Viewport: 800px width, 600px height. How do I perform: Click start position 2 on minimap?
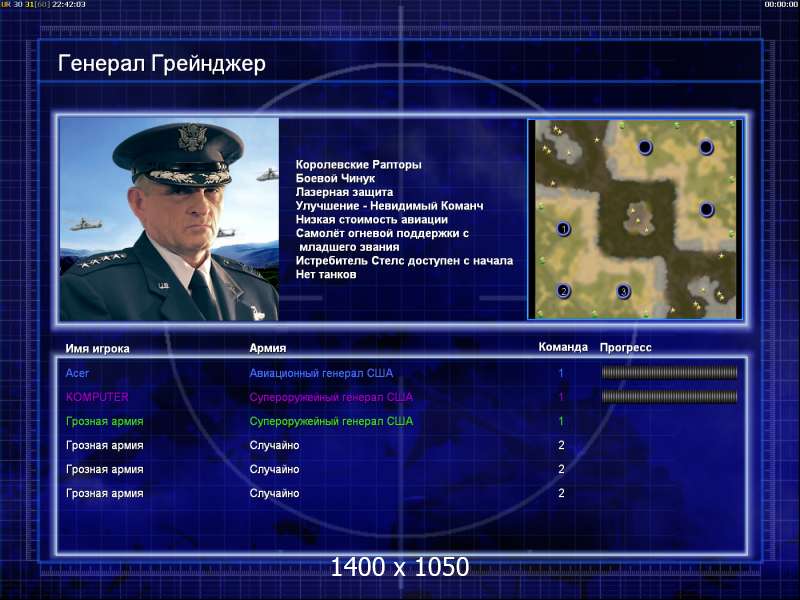pos(563,291)
